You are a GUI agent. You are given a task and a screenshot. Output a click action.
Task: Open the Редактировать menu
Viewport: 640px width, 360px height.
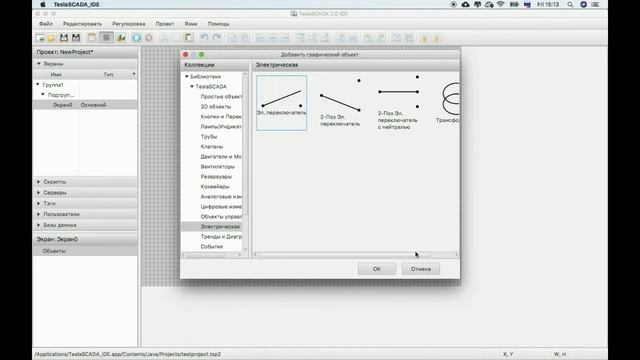pos(82,24)
